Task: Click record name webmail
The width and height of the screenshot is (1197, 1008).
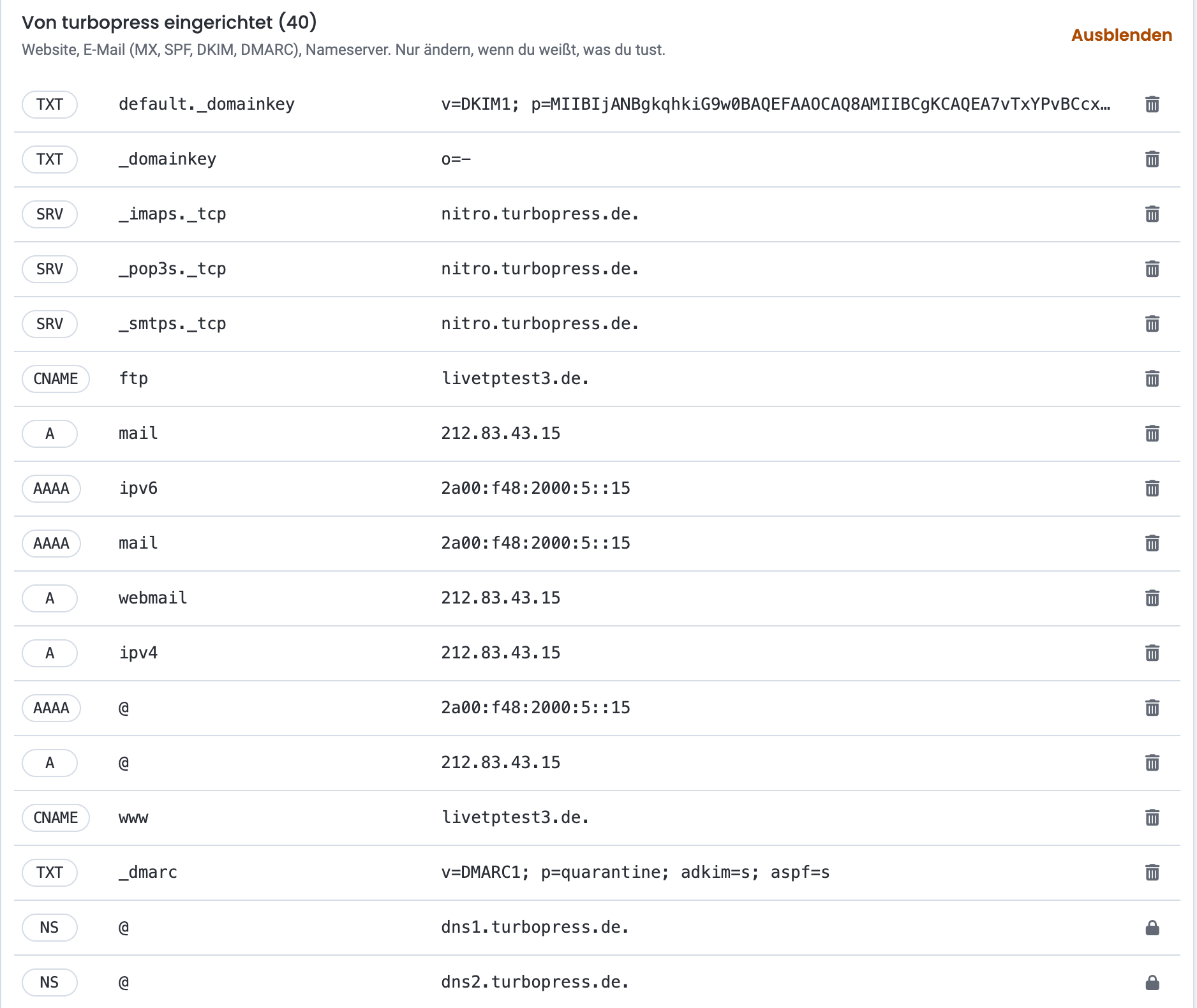Action: pos(153,598)
